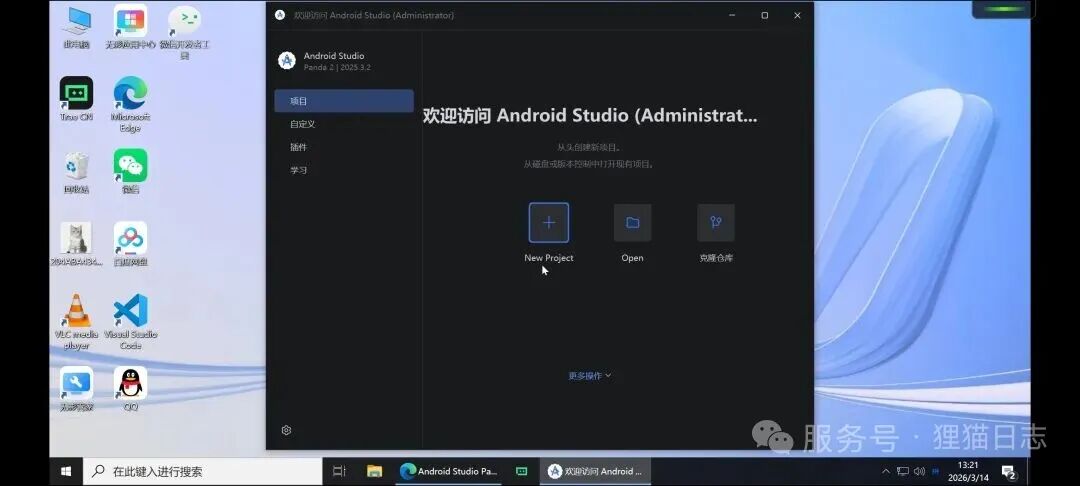Click the network tray icon
Image resolution: width=1080 pixels, height=486 pixels.
coord(903,472)
